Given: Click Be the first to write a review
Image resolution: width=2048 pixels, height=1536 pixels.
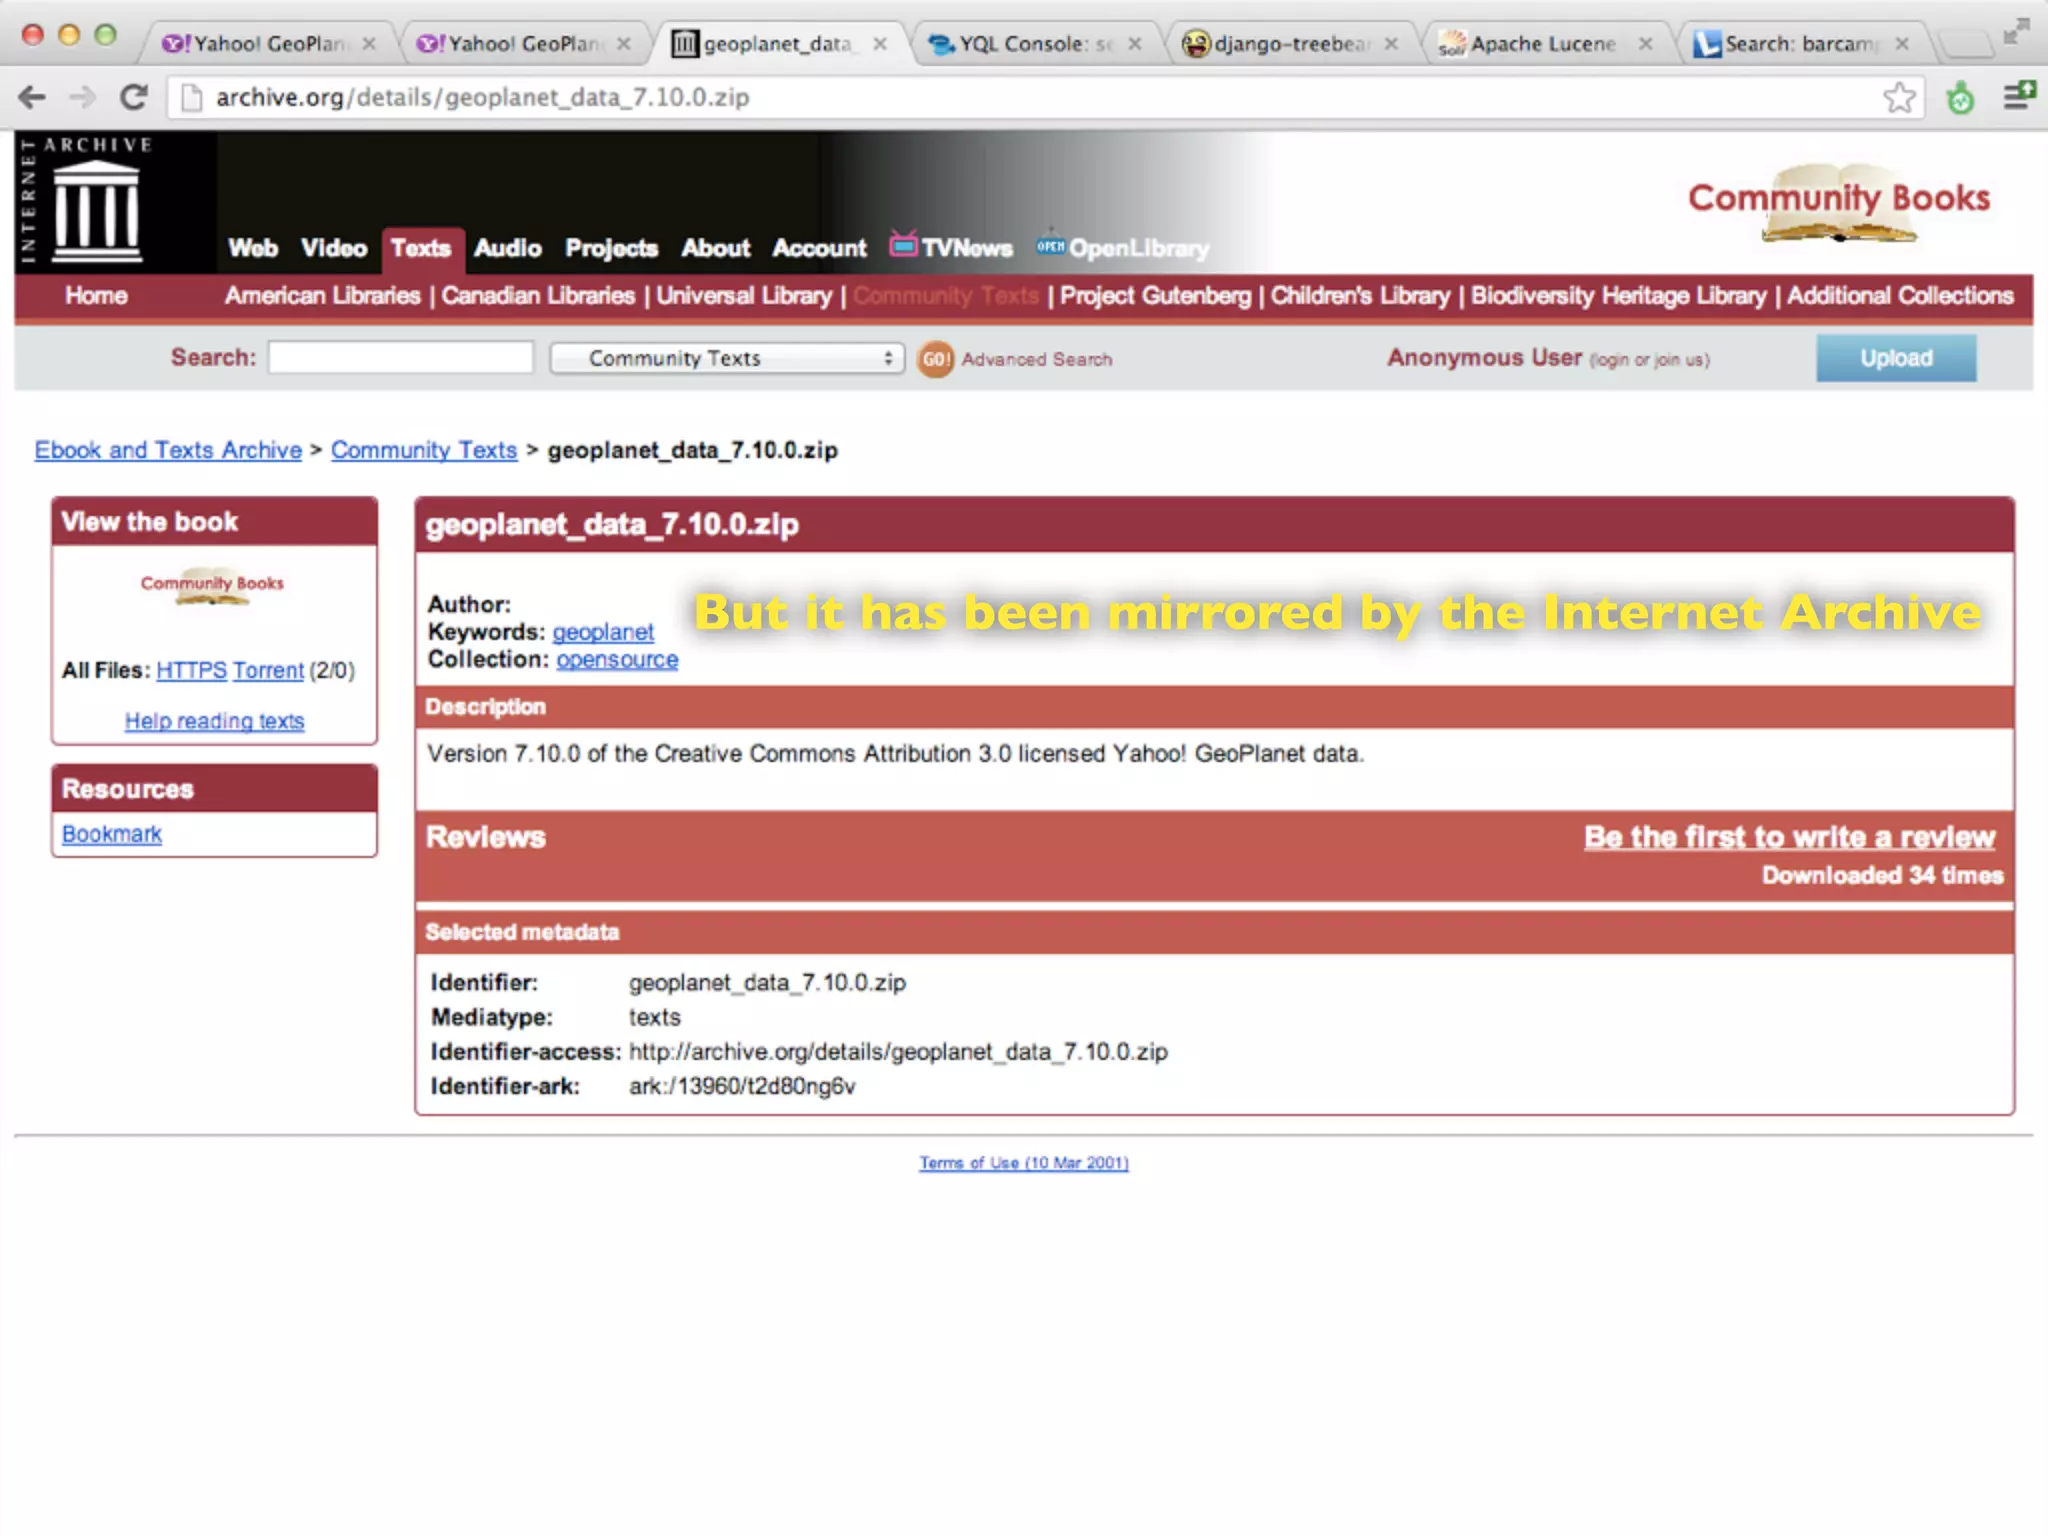Looking at the screenshot, I should tap(1789, 837).
